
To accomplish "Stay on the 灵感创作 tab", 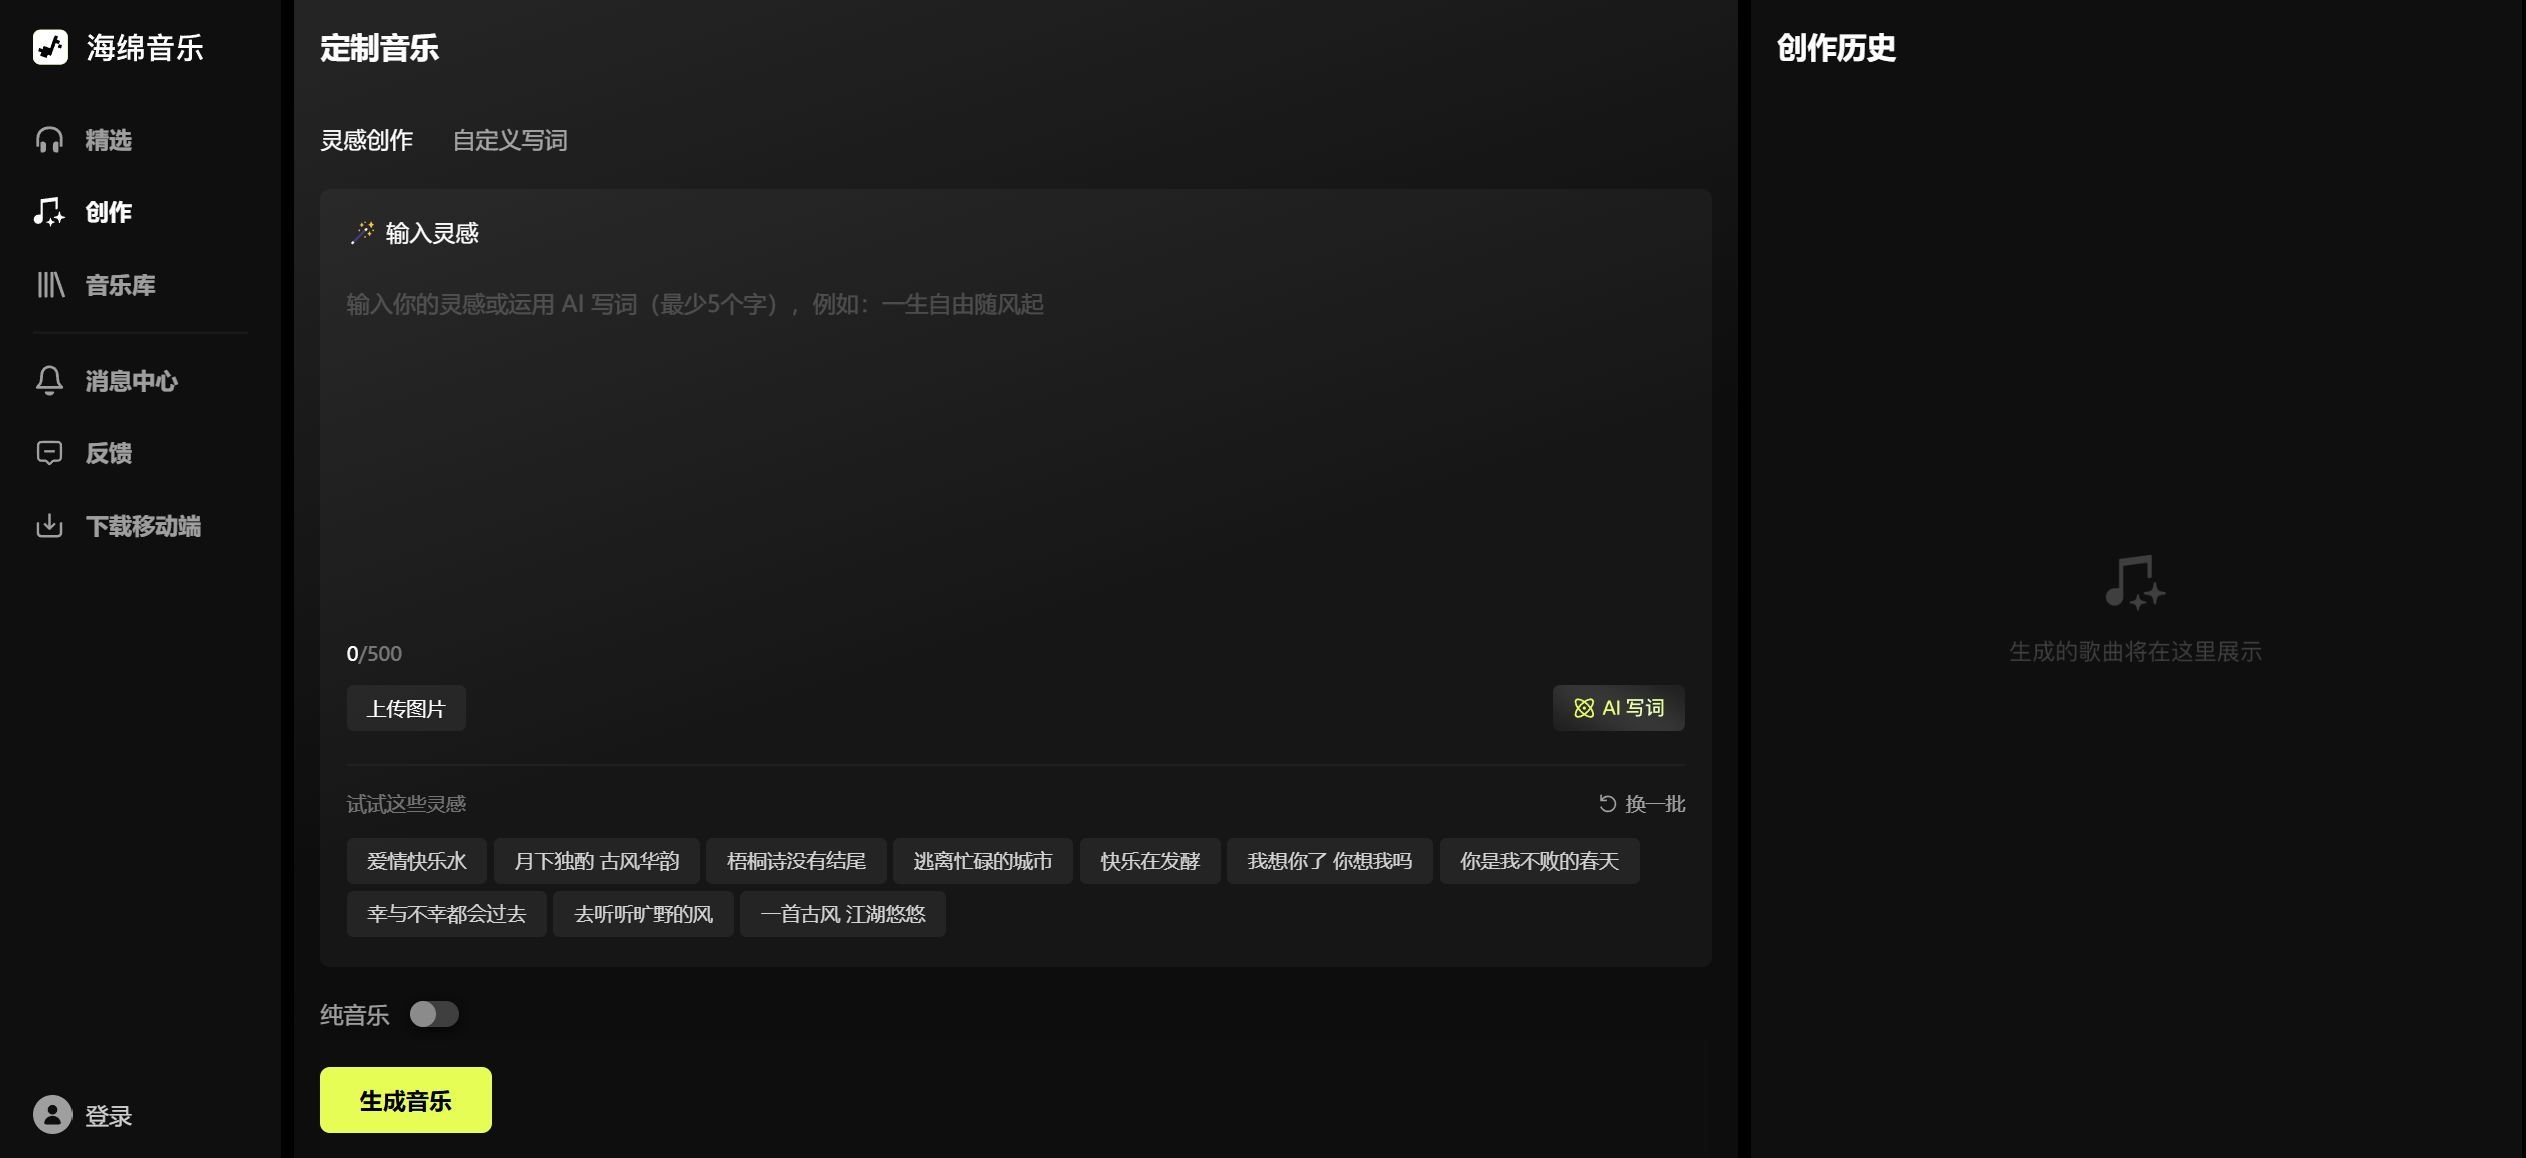I will pos(367,140).
